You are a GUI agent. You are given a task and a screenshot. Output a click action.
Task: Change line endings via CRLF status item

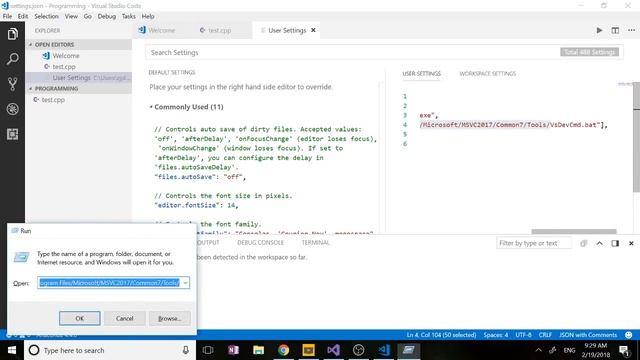(x=545, y=335)
